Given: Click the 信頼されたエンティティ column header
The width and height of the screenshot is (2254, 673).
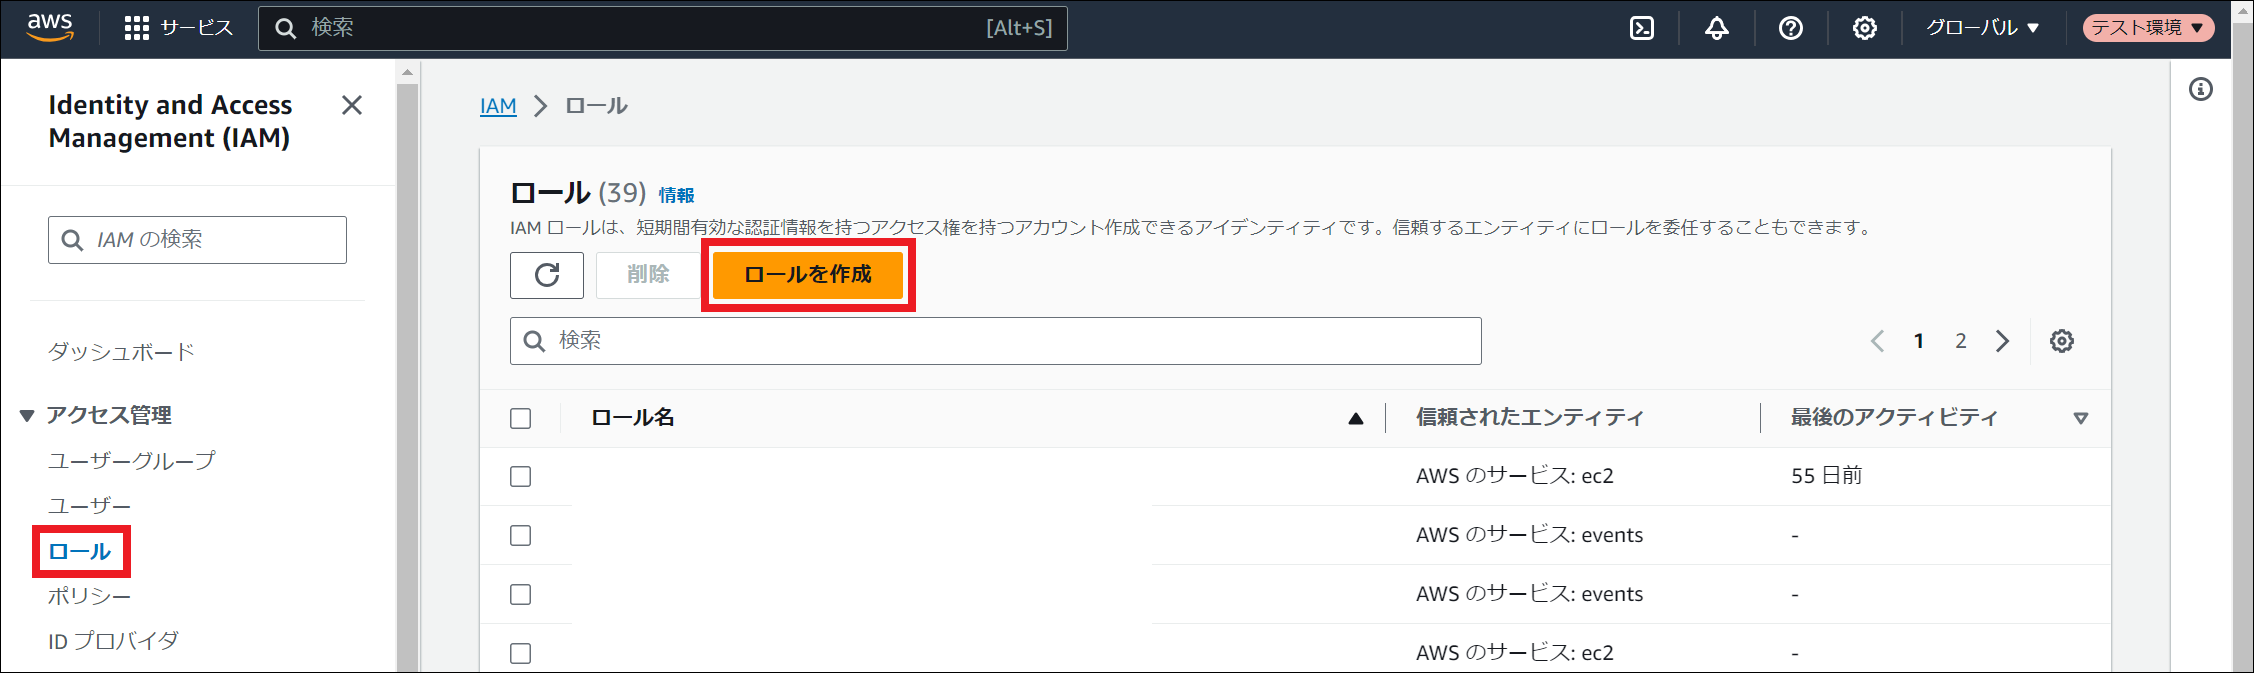Looking at the screenshot, I should tap(1529, 418).
